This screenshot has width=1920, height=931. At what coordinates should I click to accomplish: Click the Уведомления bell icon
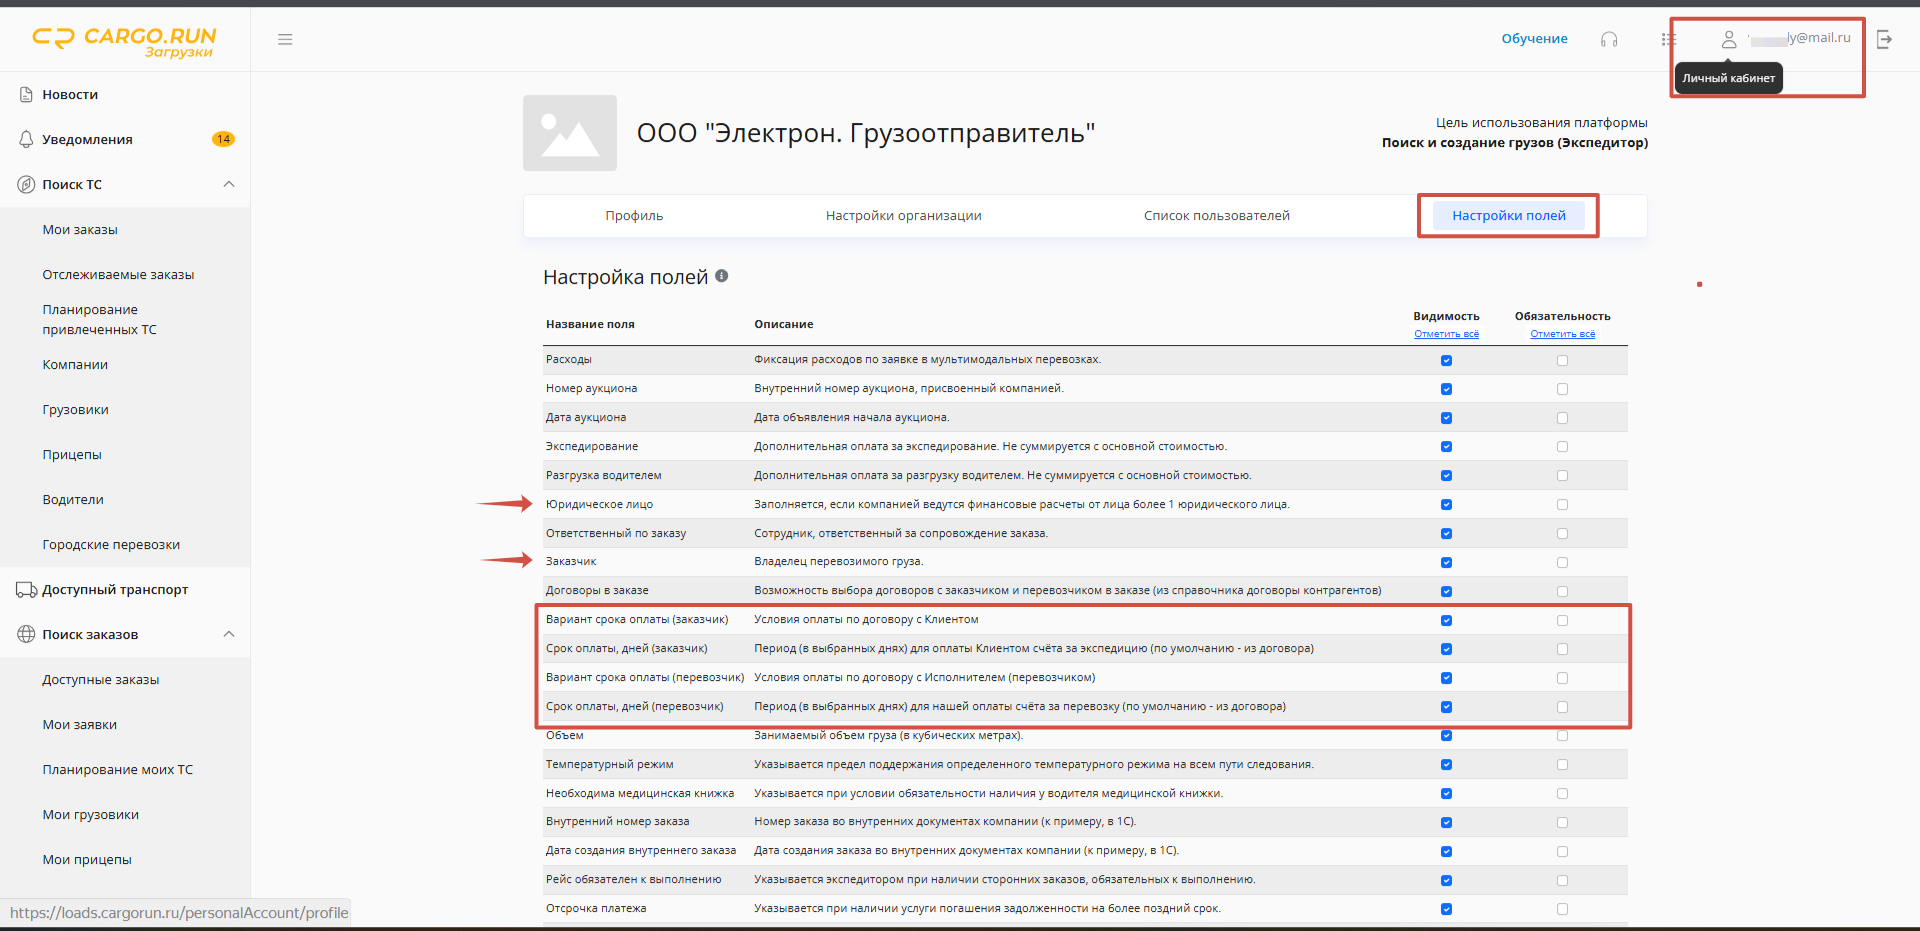(27, 139)
